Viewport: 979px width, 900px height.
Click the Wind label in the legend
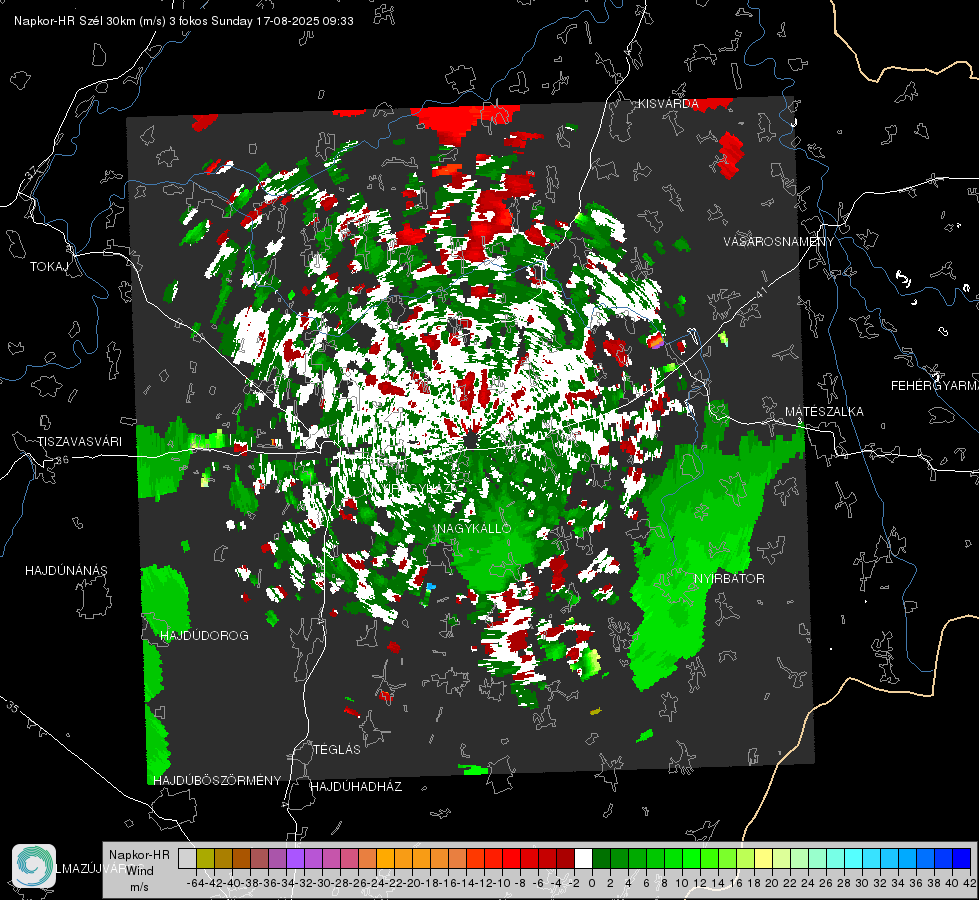coord(140,871)
